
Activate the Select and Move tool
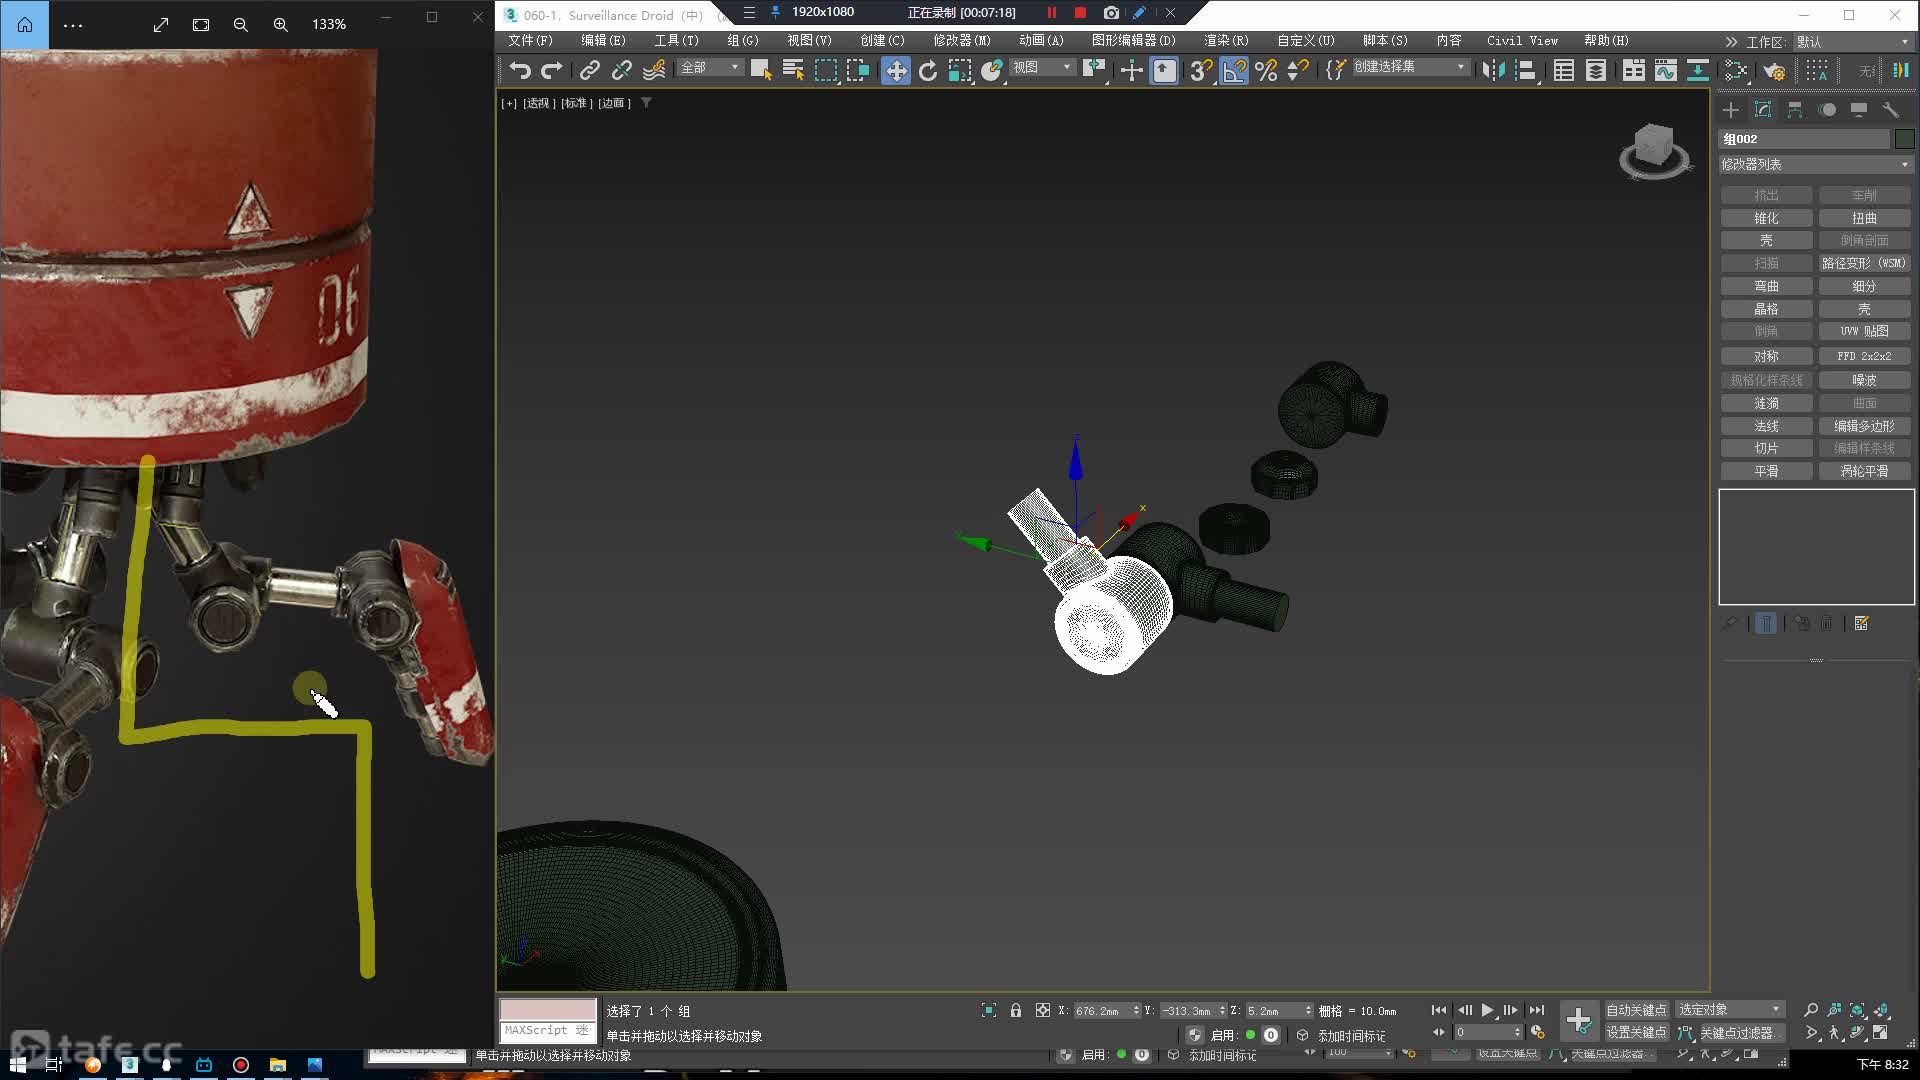[896, 70]
